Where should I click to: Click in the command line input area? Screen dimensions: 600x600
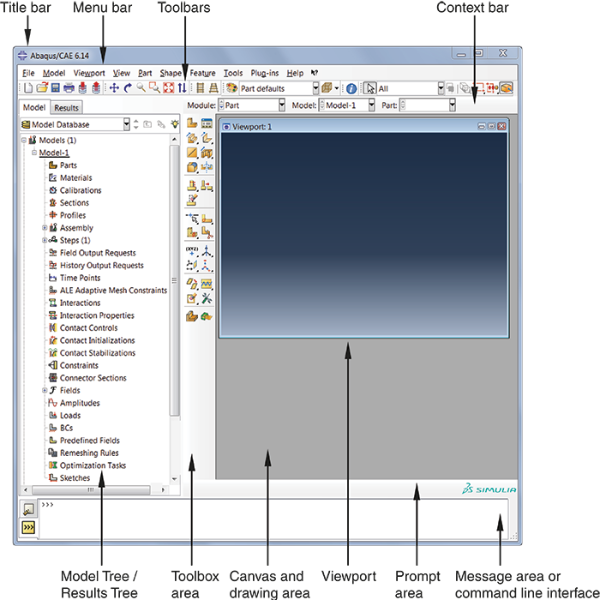[274, 518]
